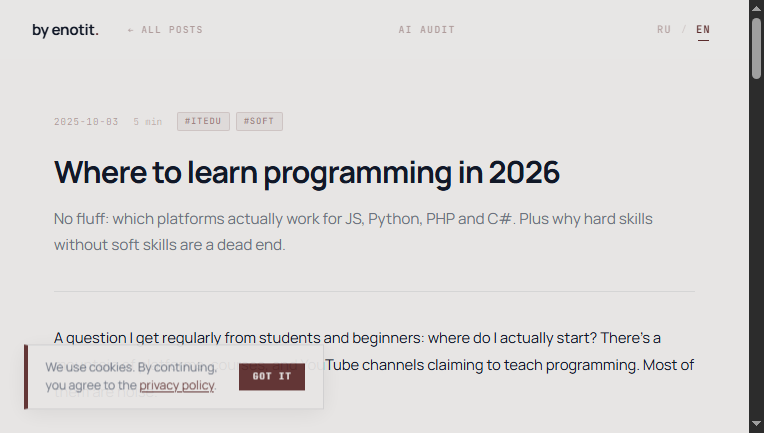Click the vertical scrollbar thumb

[x=756, y=46]
